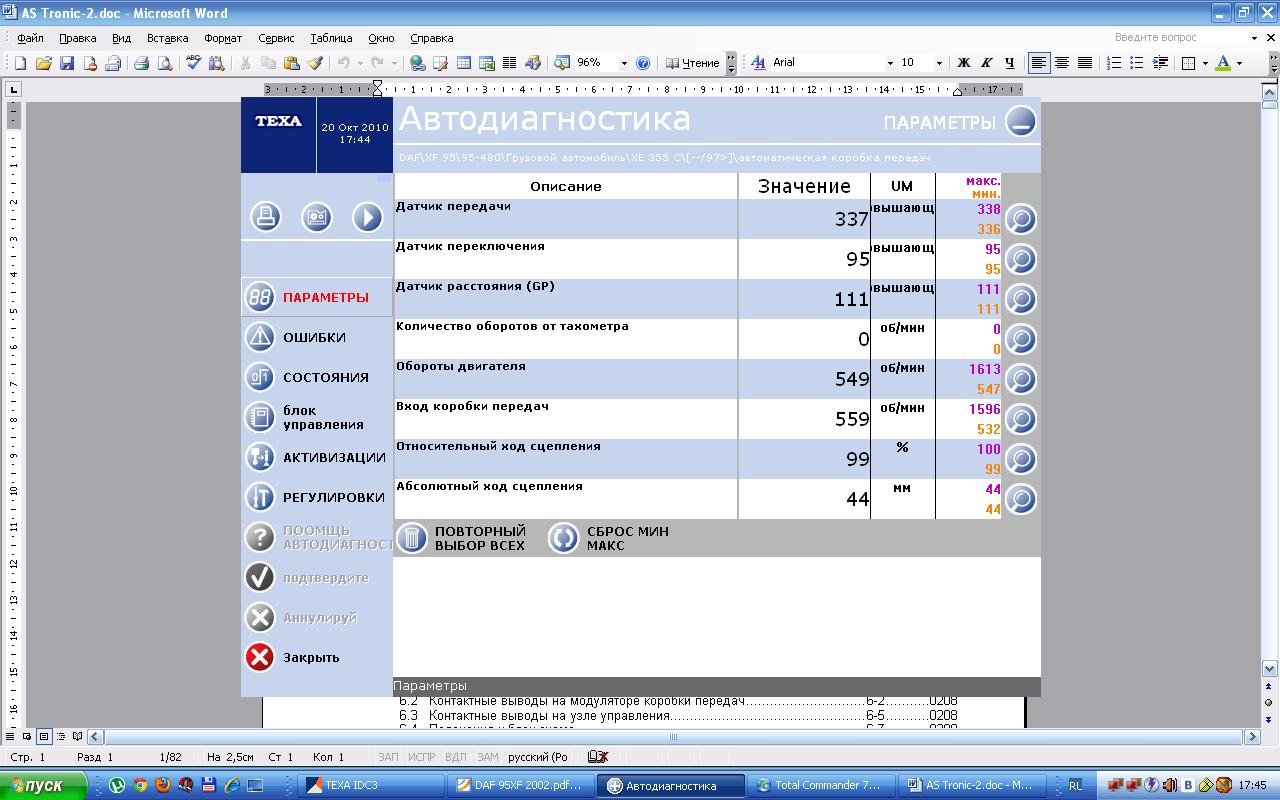Open the Таблица menu

click(331, 38)
